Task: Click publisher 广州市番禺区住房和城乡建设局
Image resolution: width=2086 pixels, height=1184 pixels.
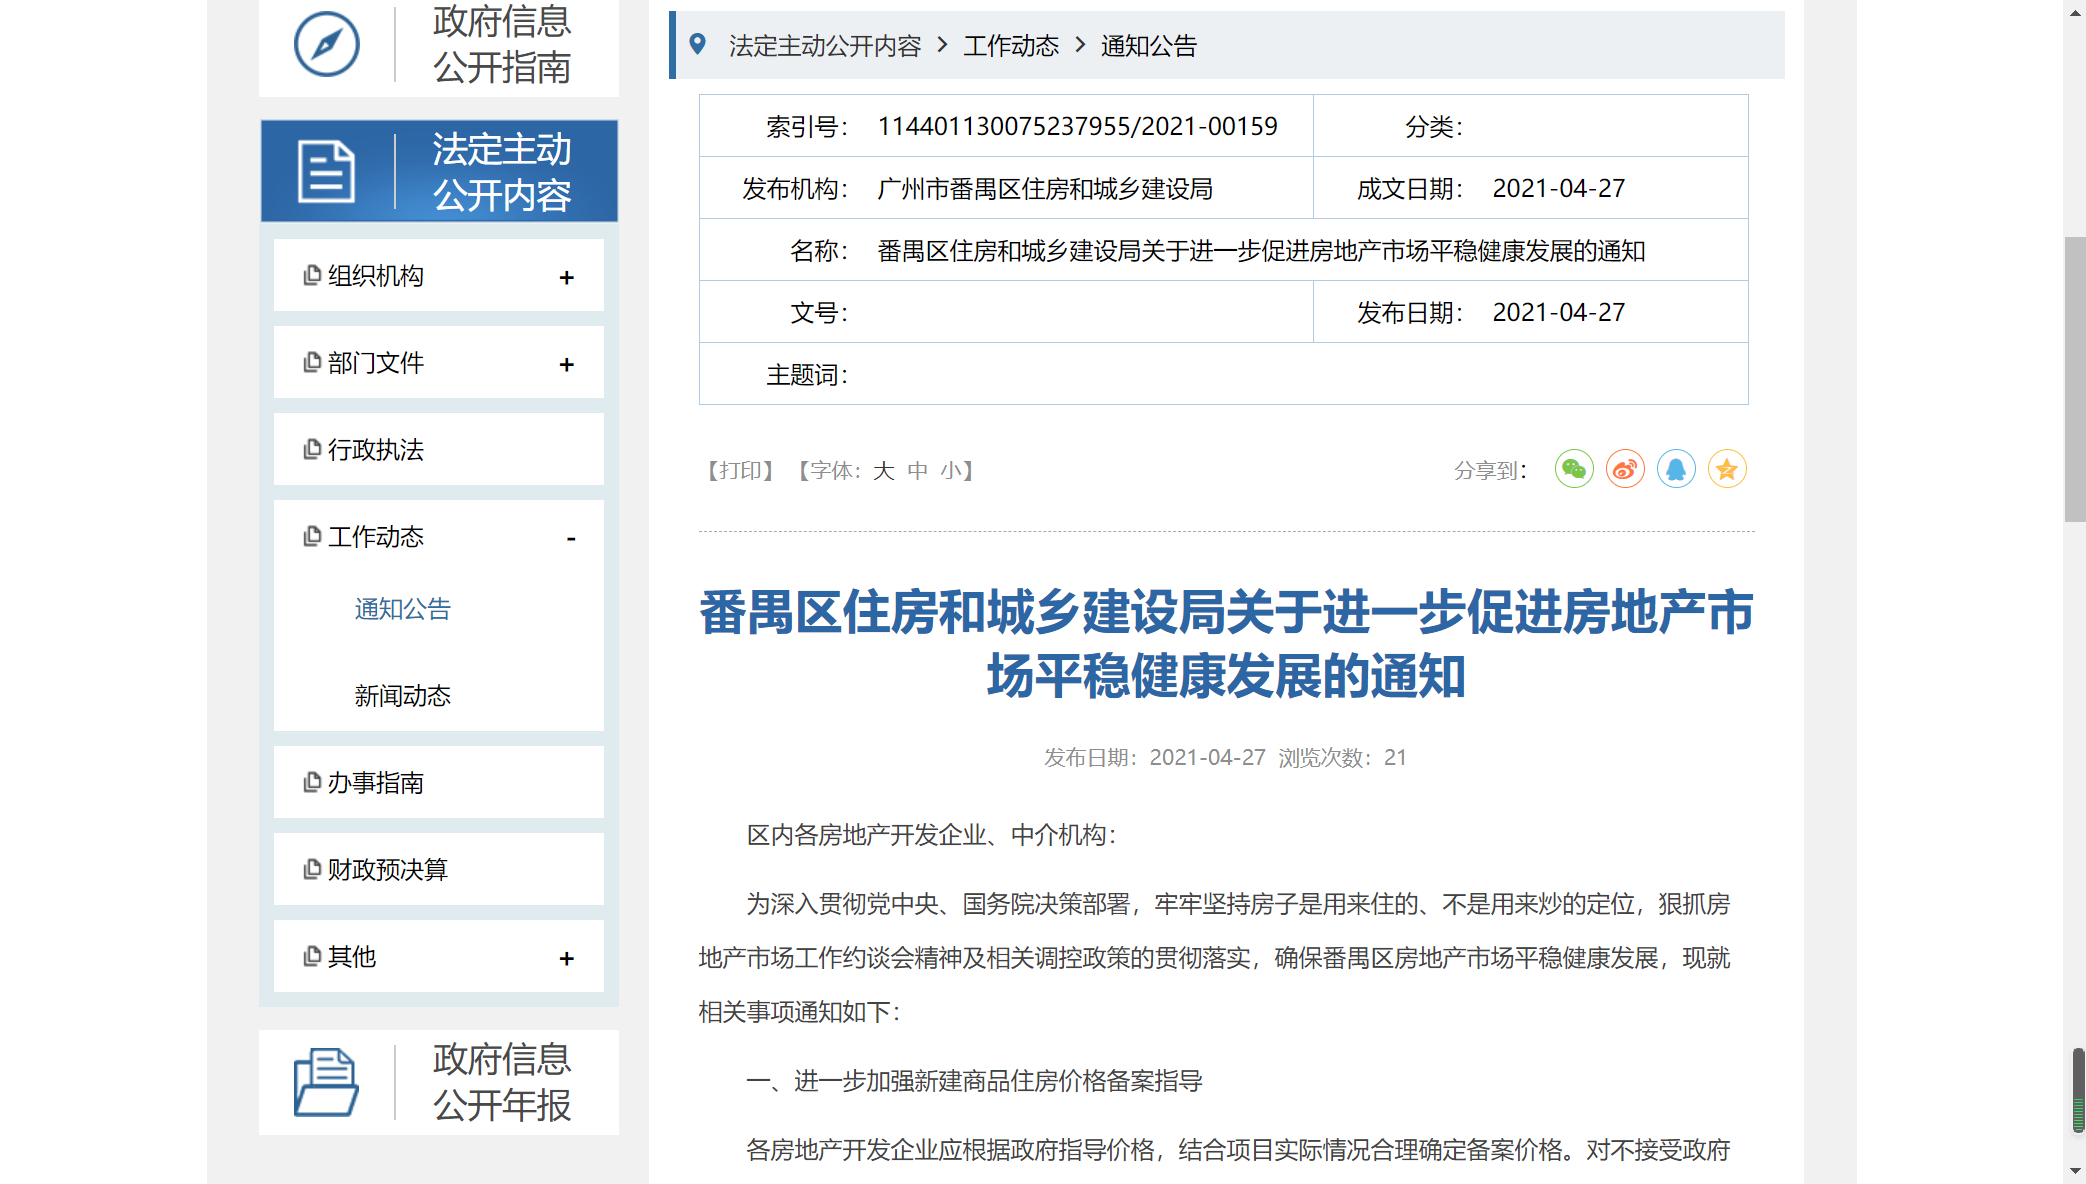Action: [1045, 189]
